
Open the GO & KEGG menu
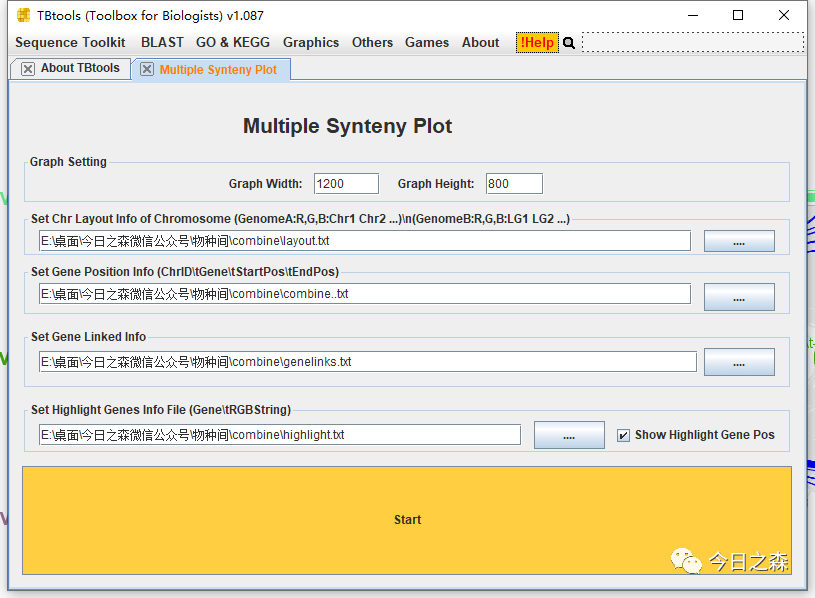233,42
